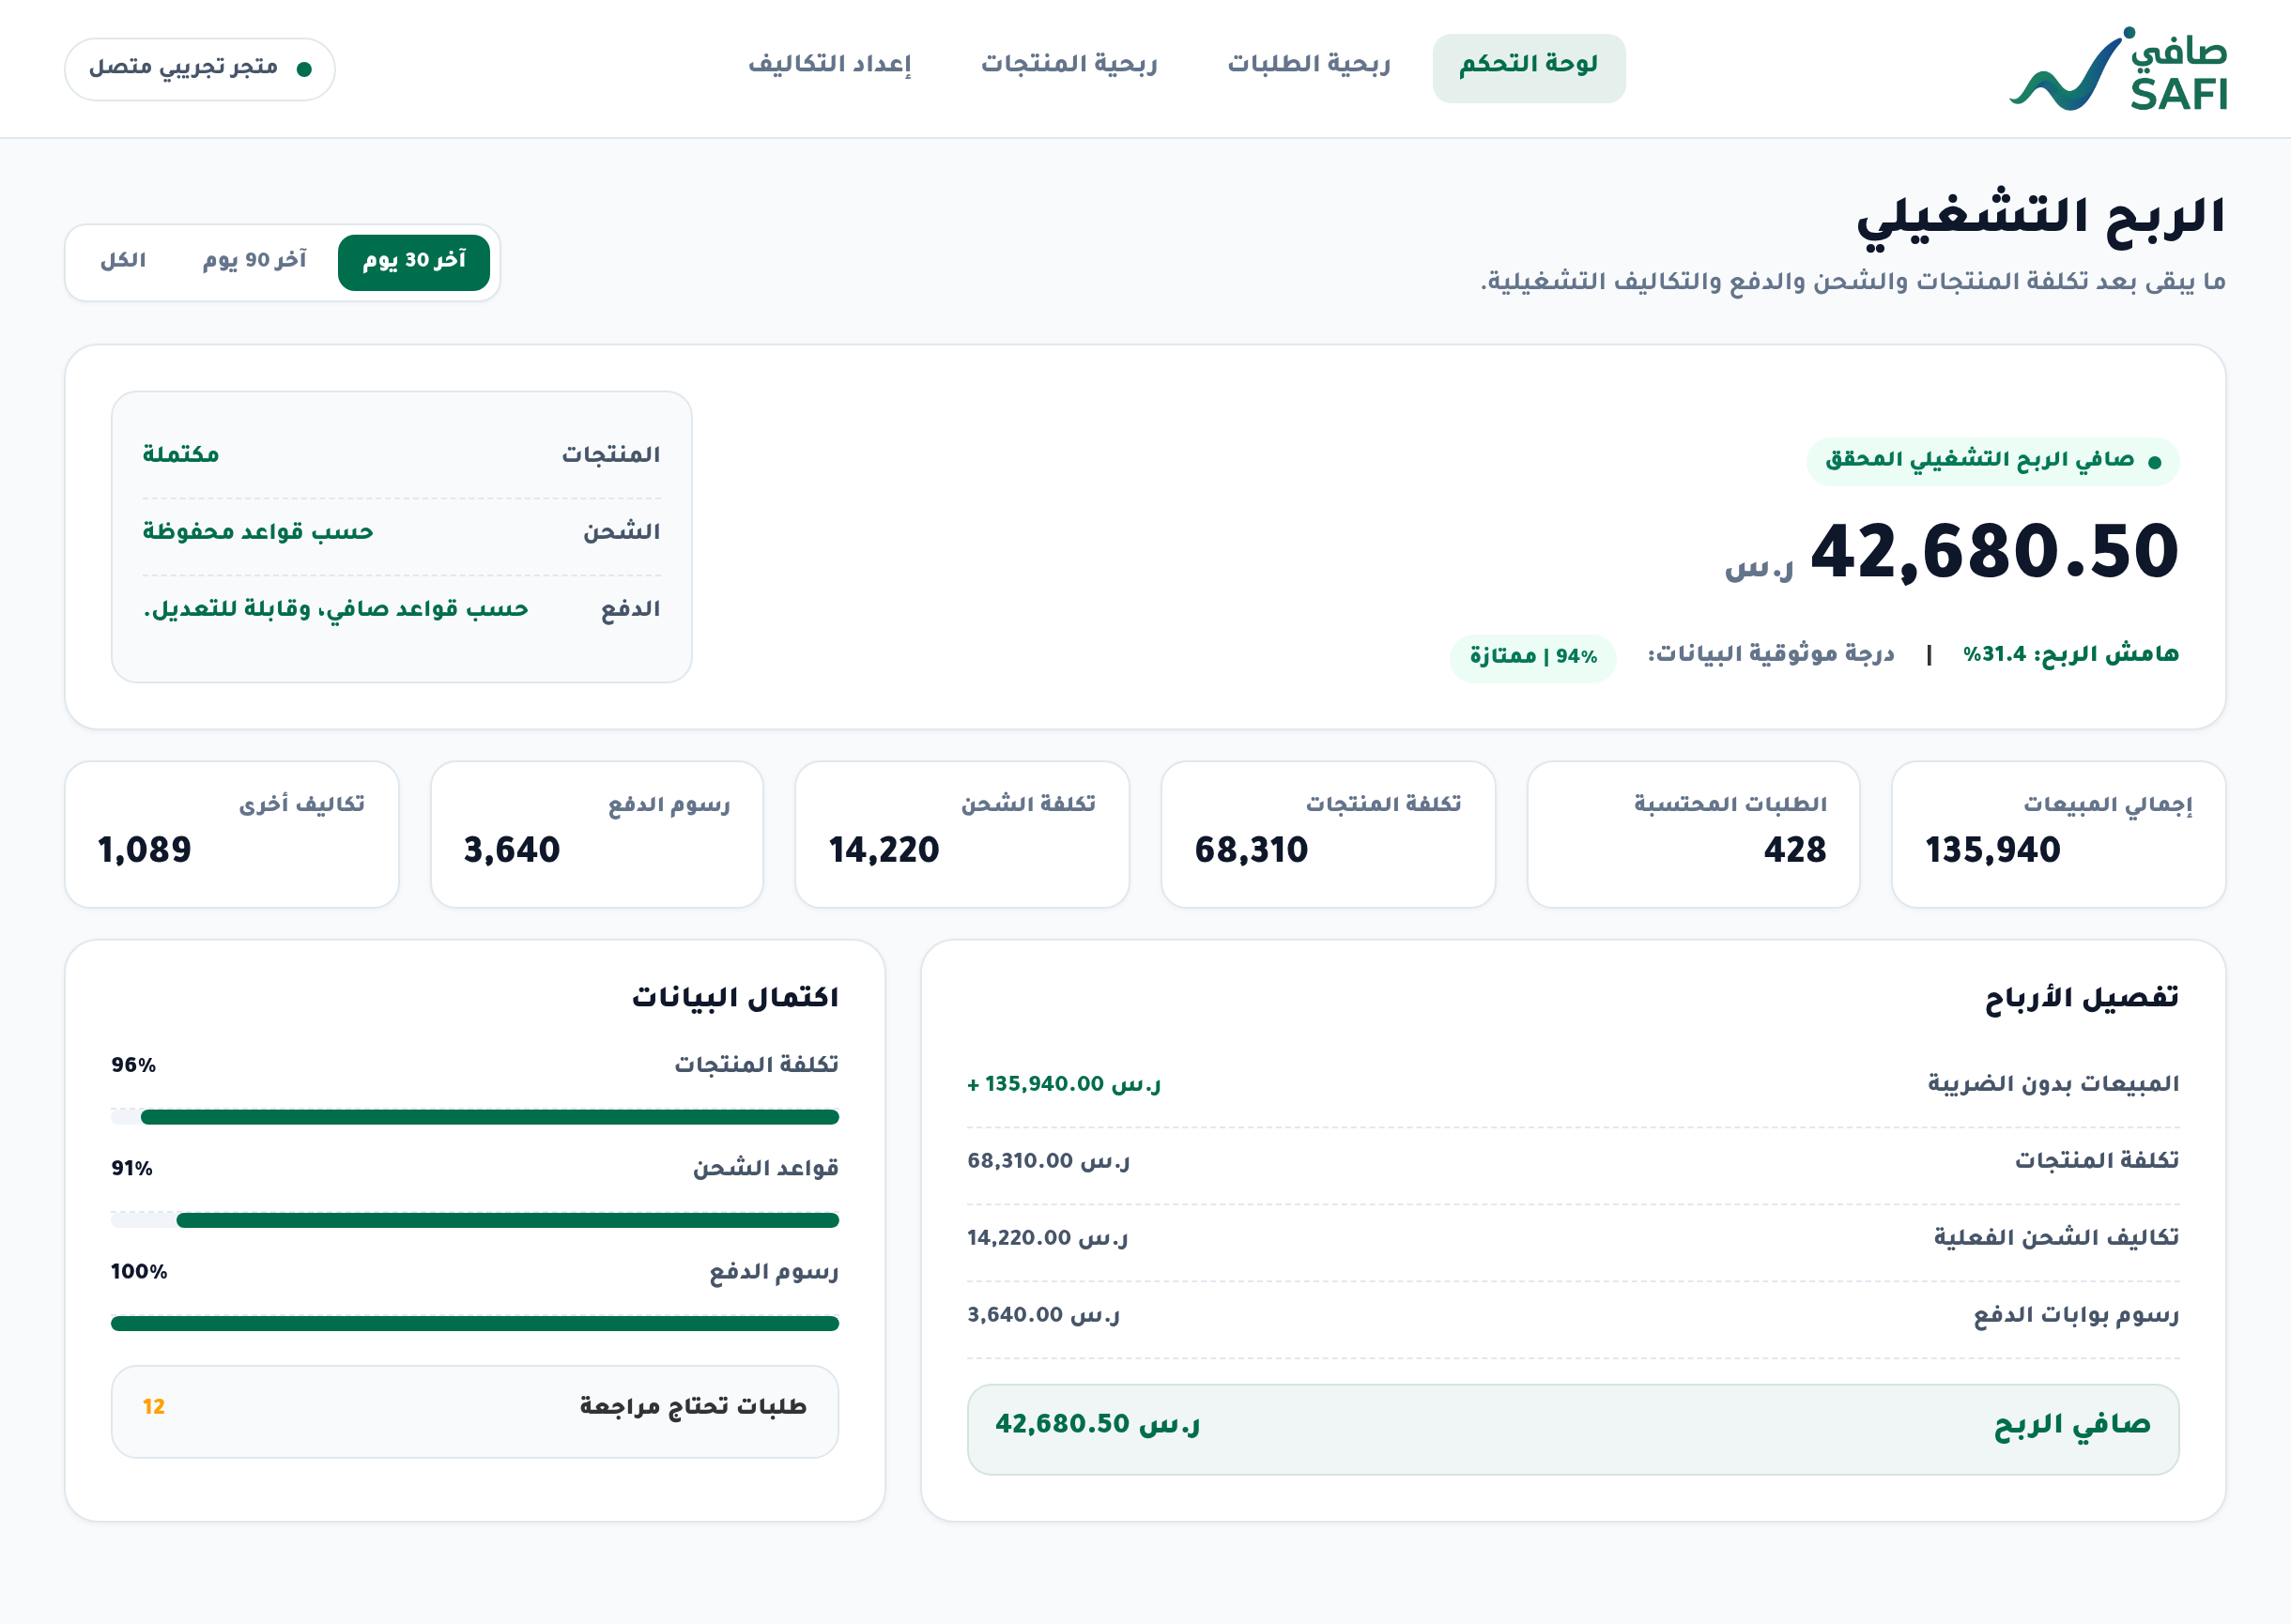Open the رسوم الدفع 3,640 card
The width and height of the screenshot is (2291, 1624).
click(597, 834)
